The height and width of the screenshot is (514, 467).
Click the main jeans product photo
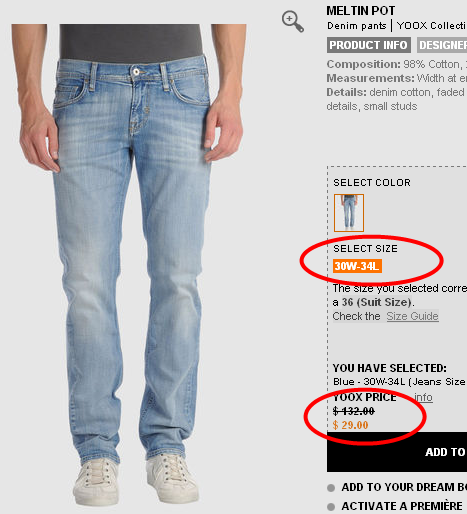(129, 265)
